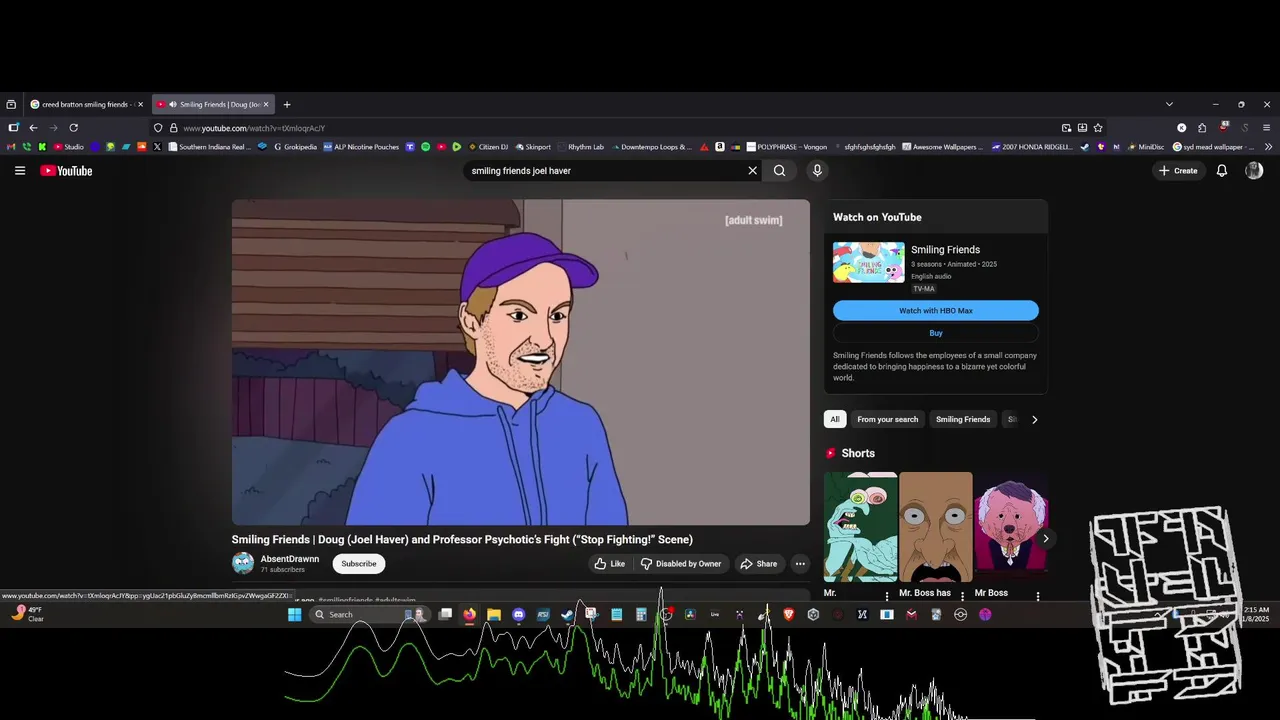Open File Explorer from the taskbar
This screenshot has height=720, width=1280.
click(x=494, y=615)
